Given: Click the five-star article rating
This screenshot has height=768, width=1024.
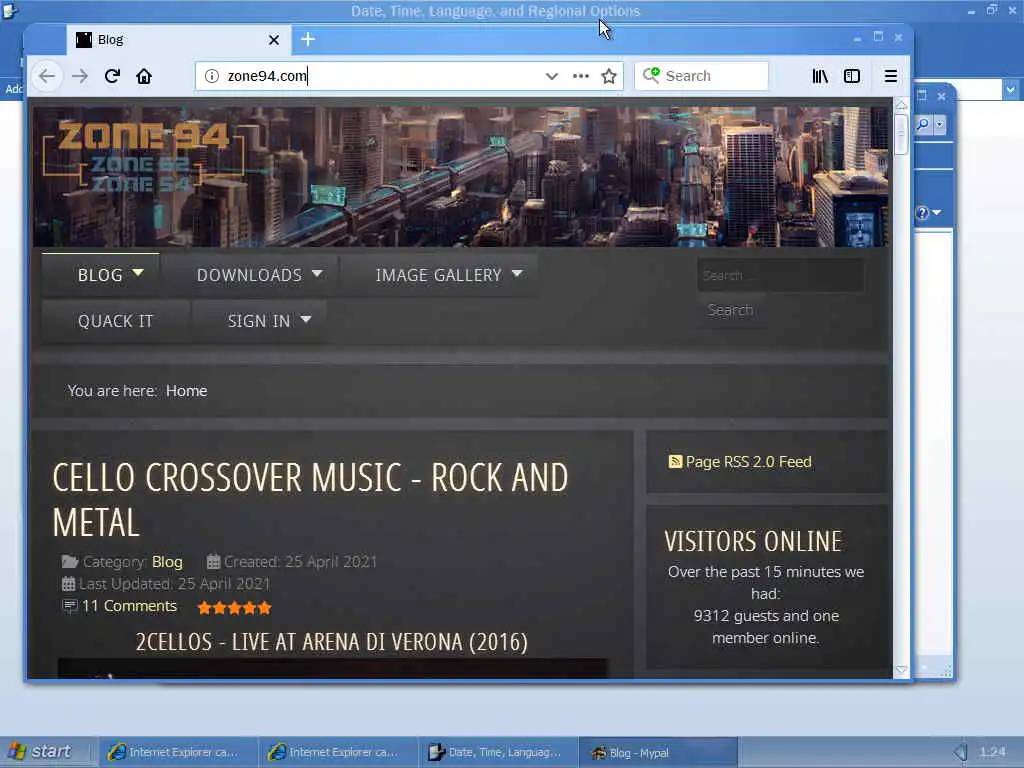Looking at the screenshot, I should tap(234, 608).
